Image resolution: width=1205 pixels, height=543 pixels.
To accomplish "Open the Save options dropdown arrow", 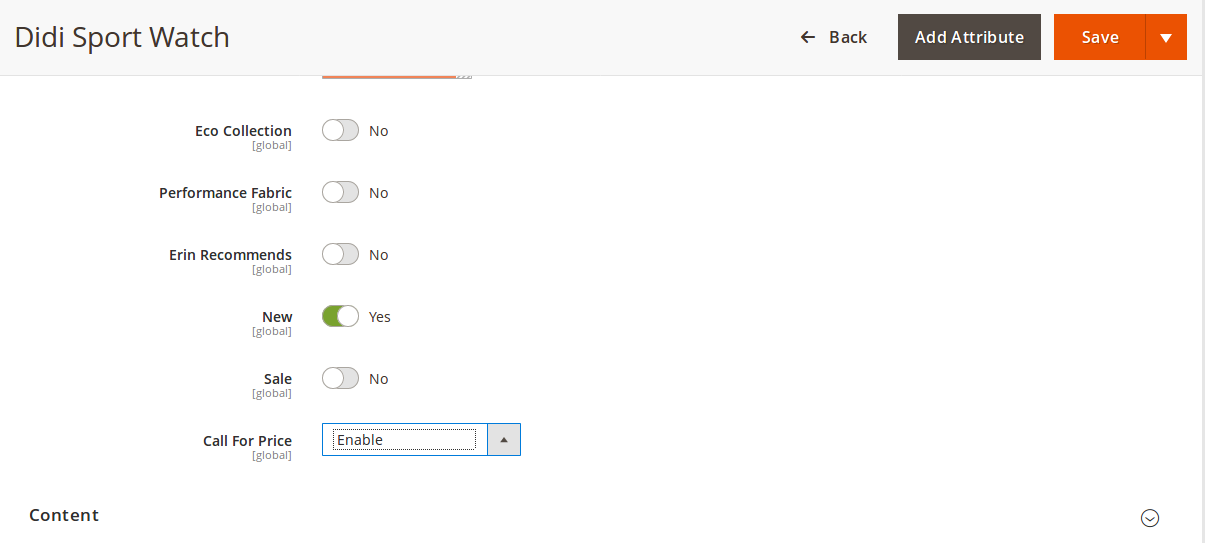I will [1166, 37].
